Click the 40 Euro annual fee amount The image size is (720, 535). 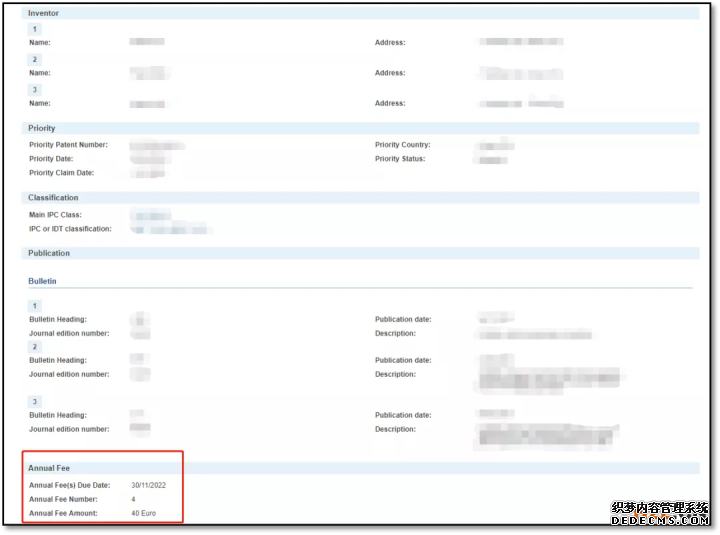(x=143, y=513)
